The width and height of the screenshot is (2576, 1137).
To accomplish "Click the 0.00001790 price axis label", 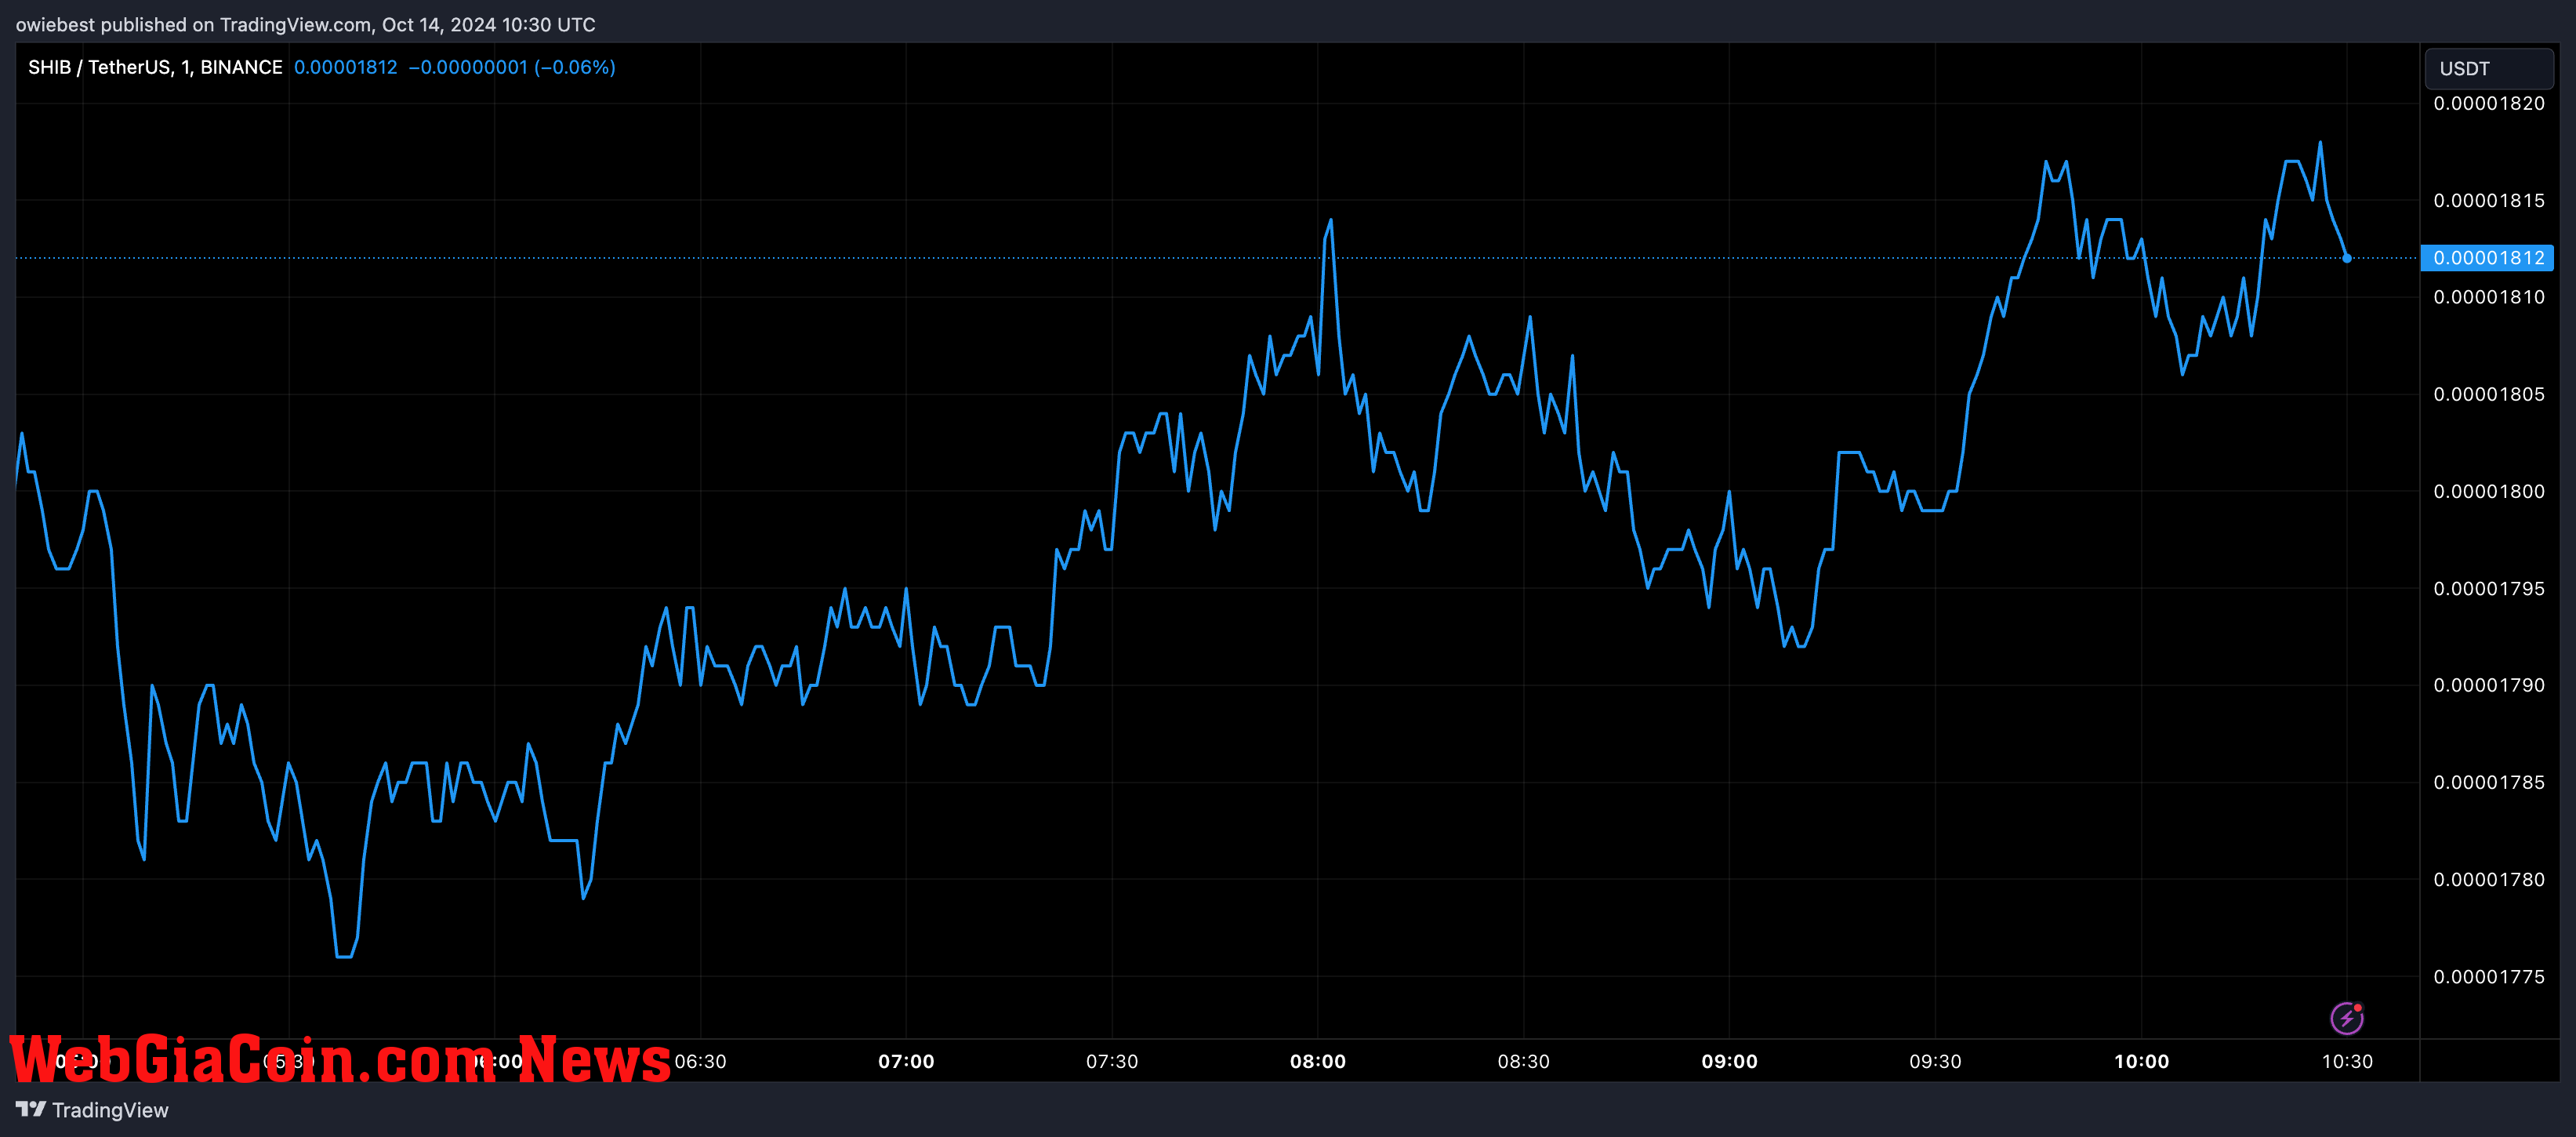I will point(2488,685).
